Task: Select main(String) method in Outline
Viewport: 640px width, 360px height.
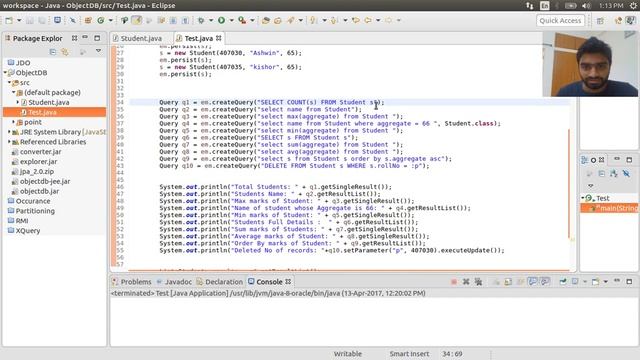Action: pyautogui.click(x=610, y=208)
